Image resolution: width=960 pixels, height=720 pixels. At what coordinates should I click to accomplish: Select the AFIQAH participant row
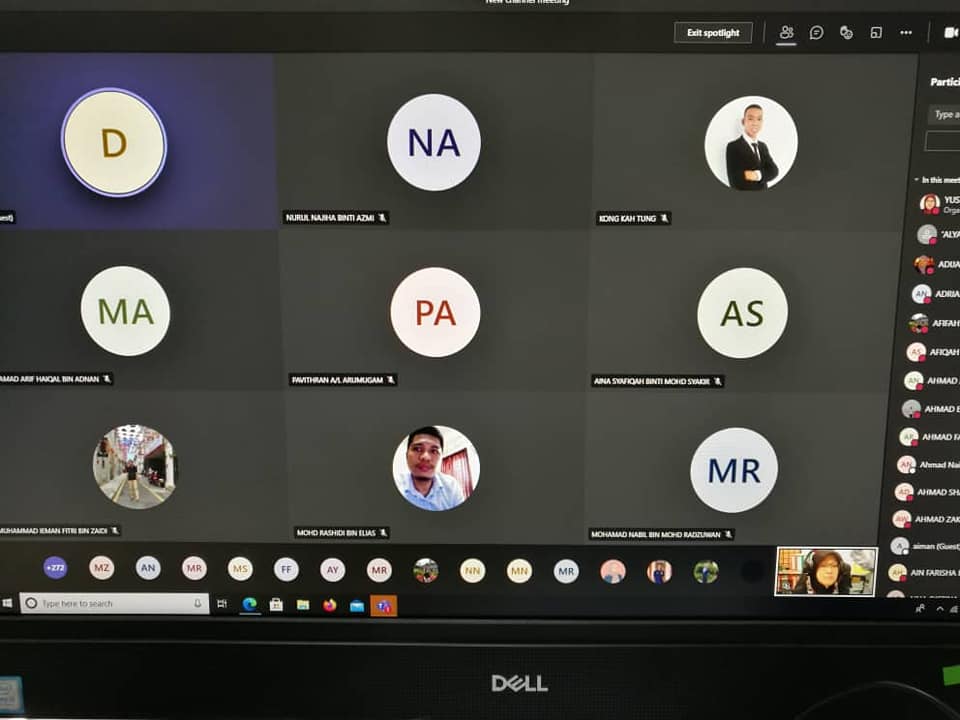932,352
